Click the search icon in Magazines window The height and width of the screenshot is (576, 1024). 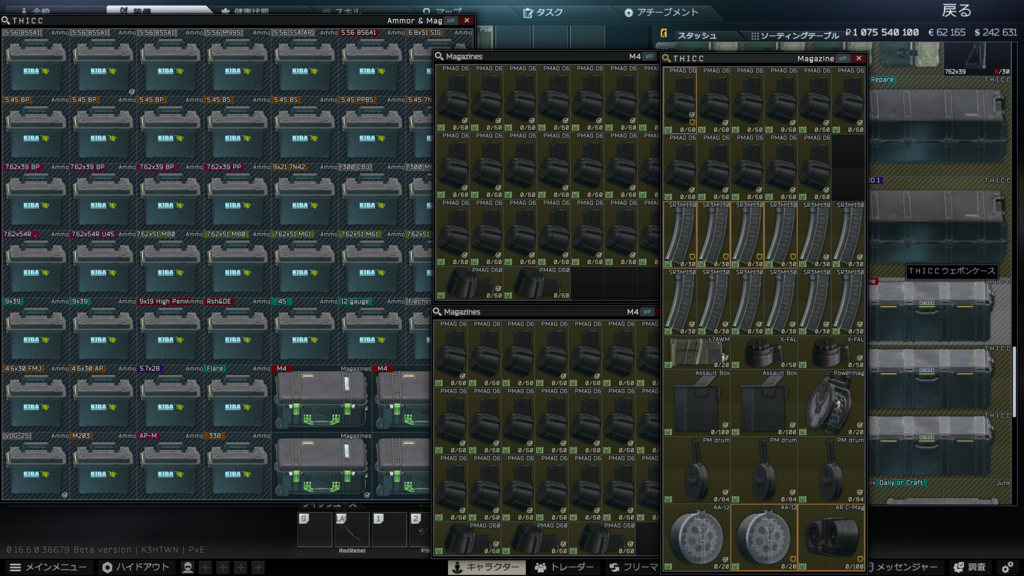point(439,57)
